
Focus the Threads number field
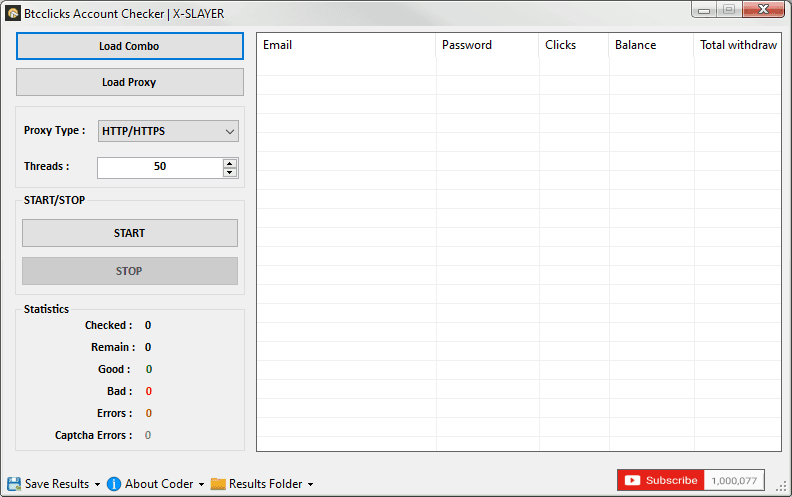tap(160, 168)
